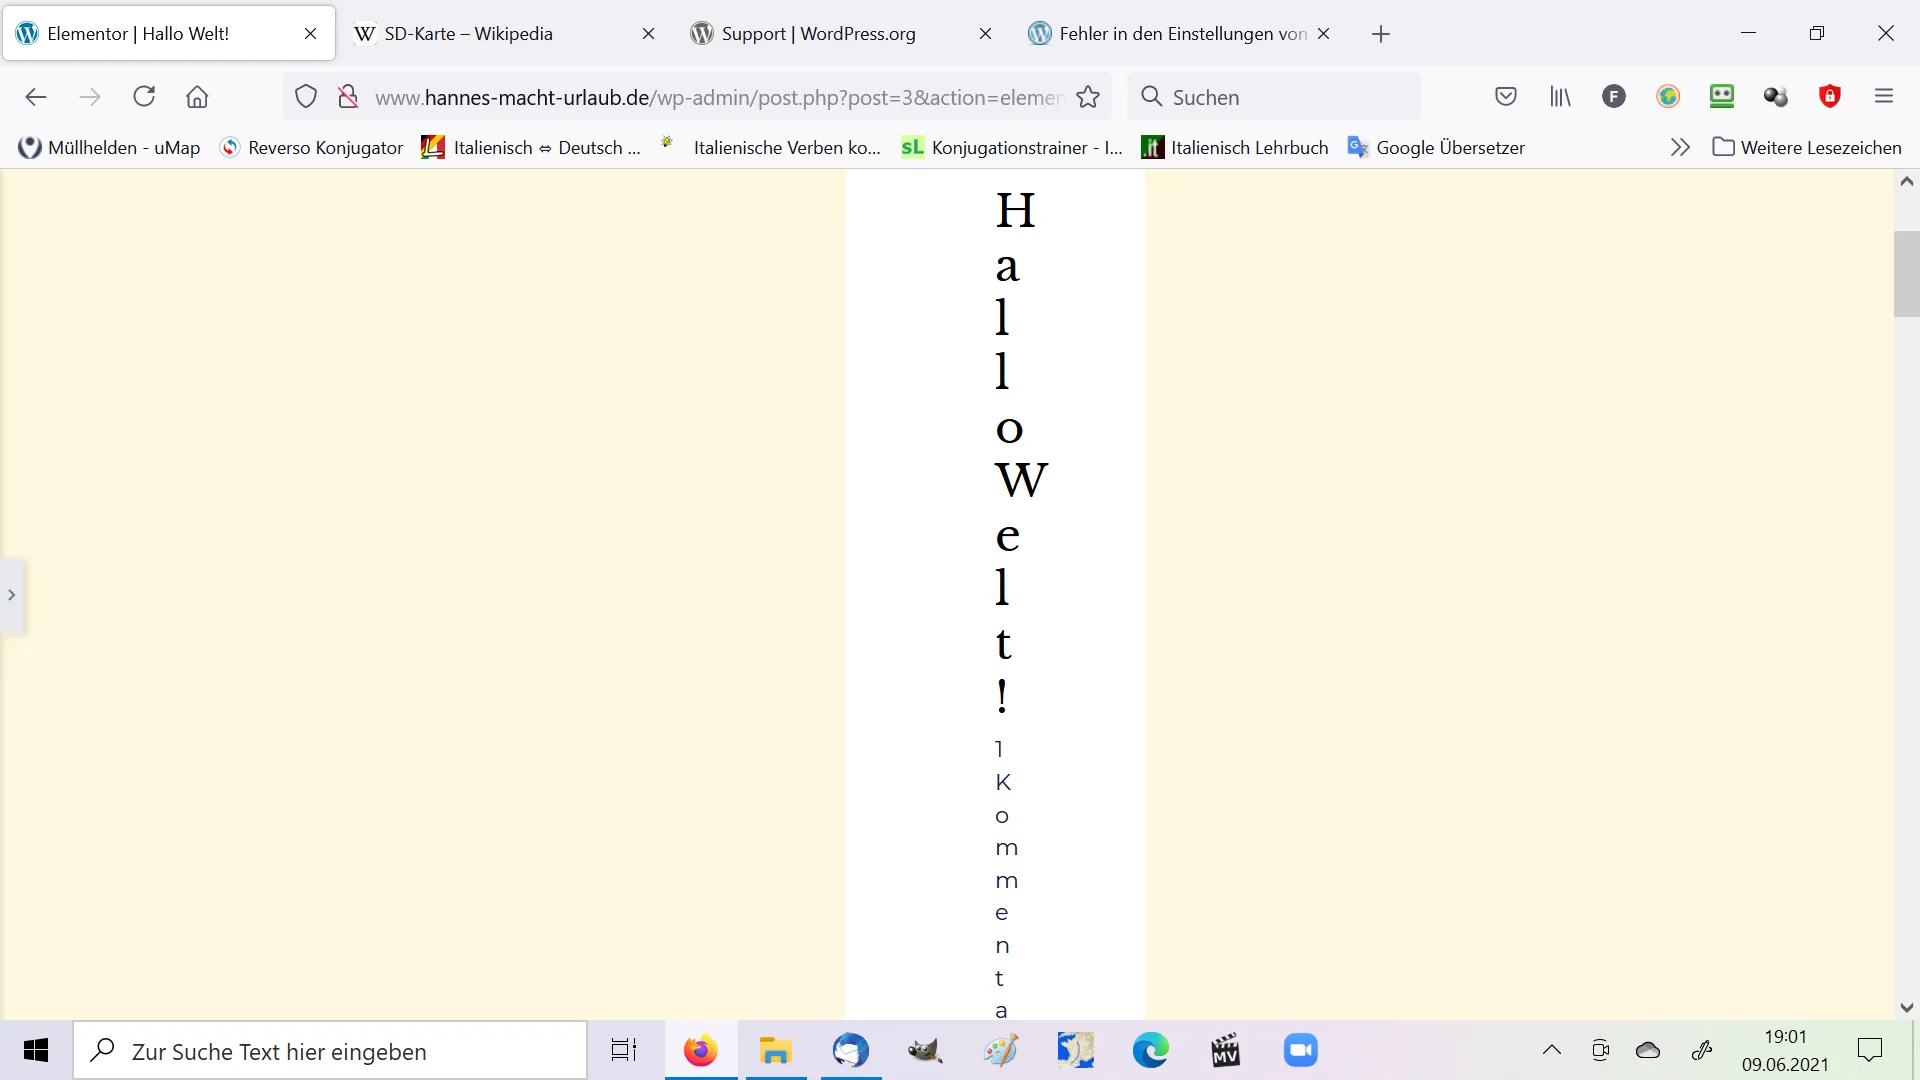Open the Windows notification center
The width and height of the screenshot is (1920, 1080).
click(x=1870, y=1050)
